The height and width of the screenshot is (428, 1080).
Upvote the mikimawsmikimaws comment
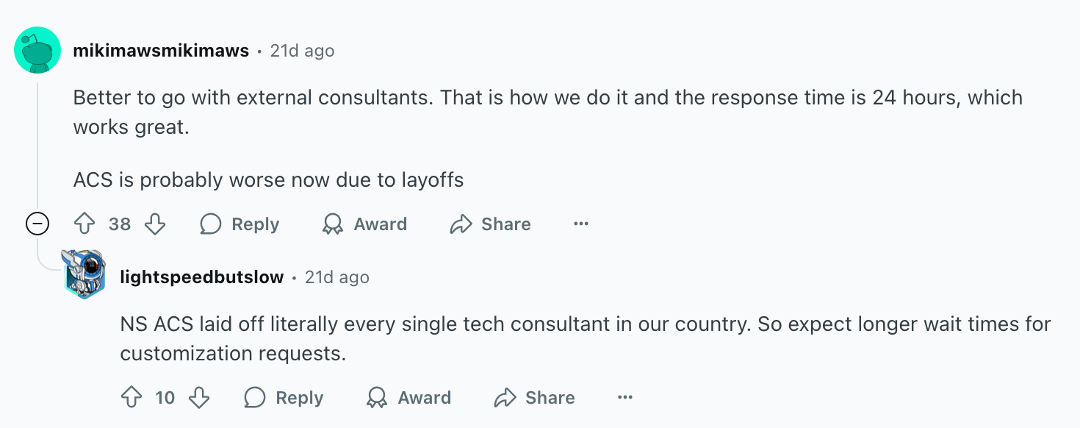tap(84, 224)
